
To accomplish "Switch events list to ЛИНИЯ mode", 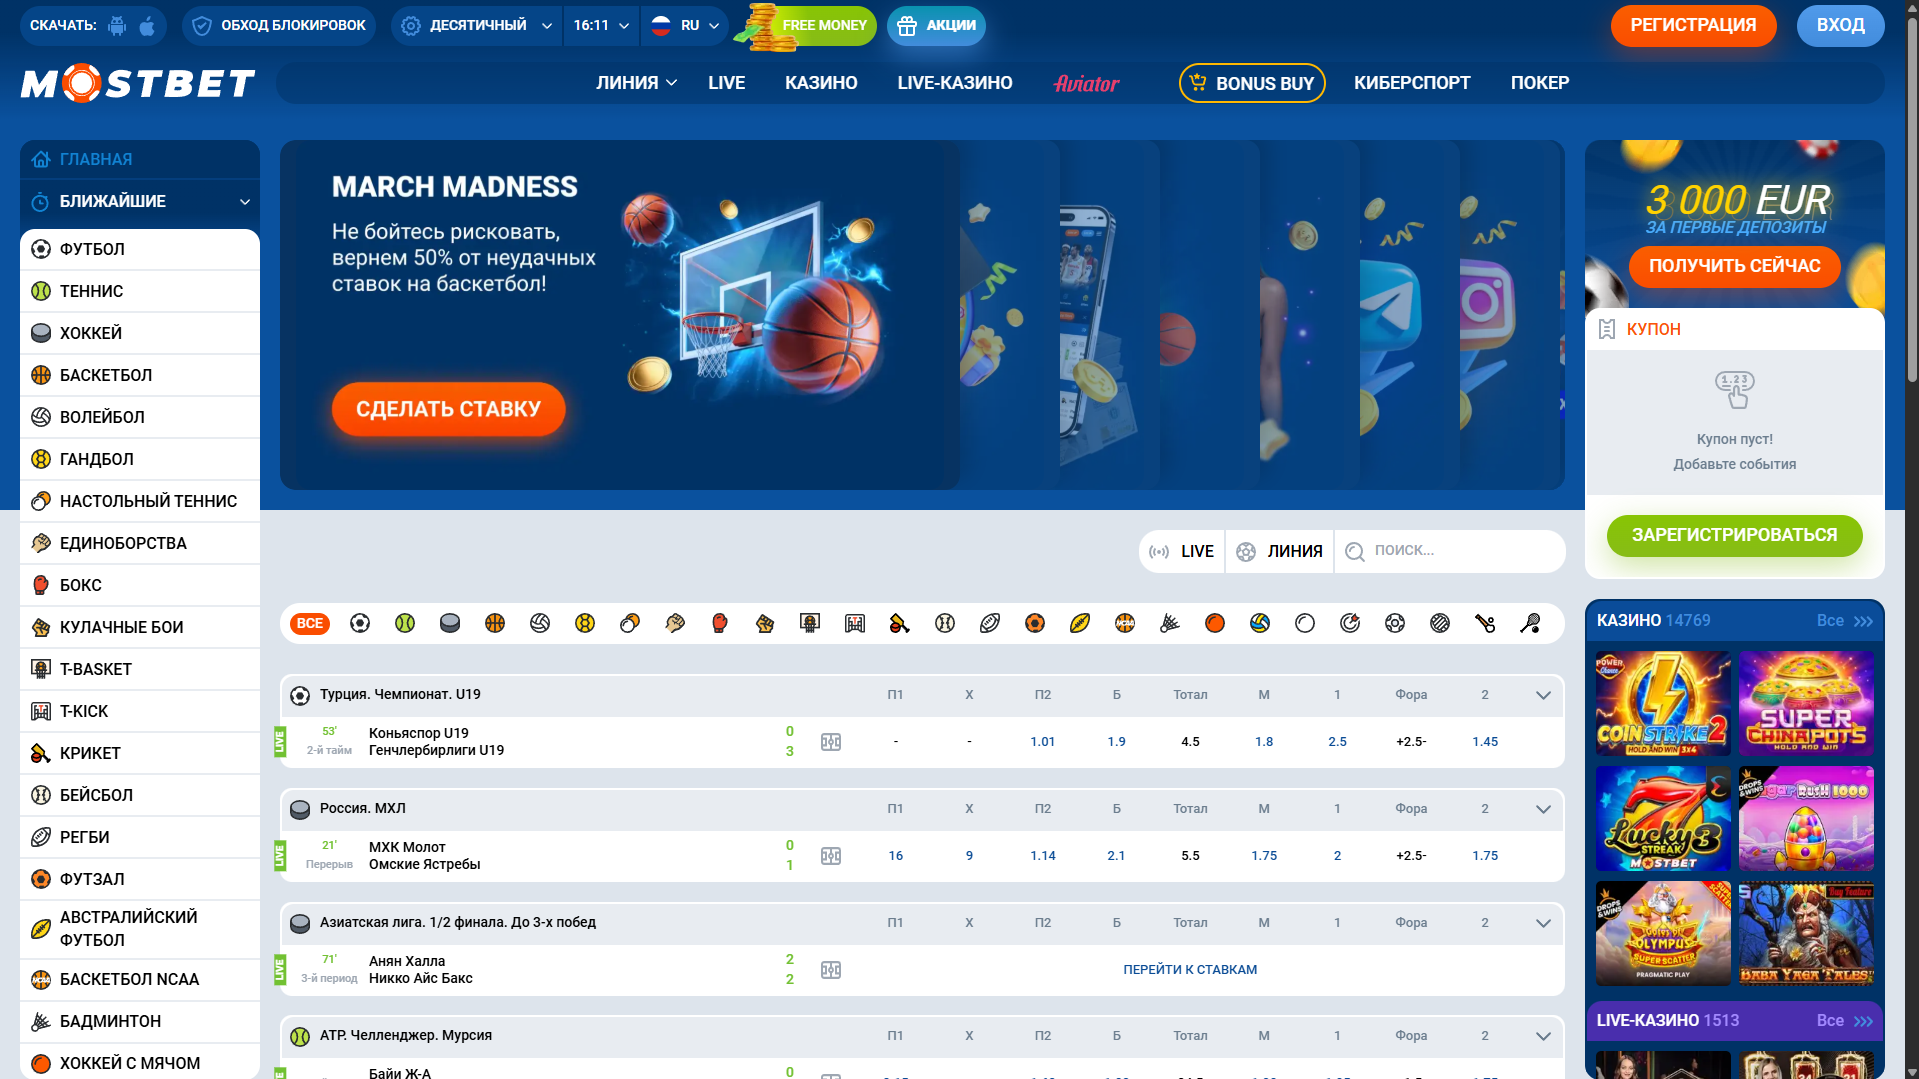I will coord(1280,551).
